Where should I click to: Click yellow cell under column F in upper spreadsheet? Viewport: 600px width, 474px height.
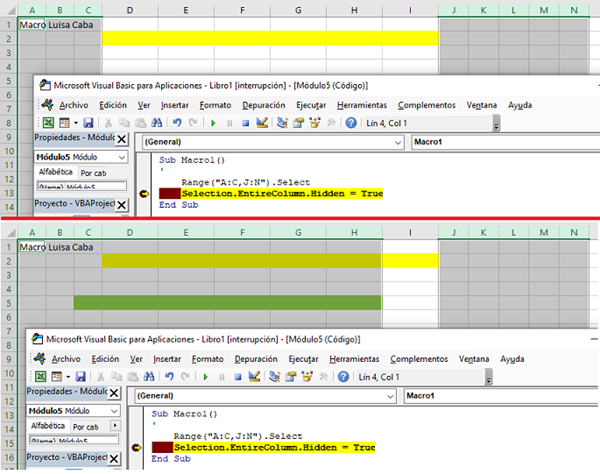pyautogui.click(x=242, y=38)
